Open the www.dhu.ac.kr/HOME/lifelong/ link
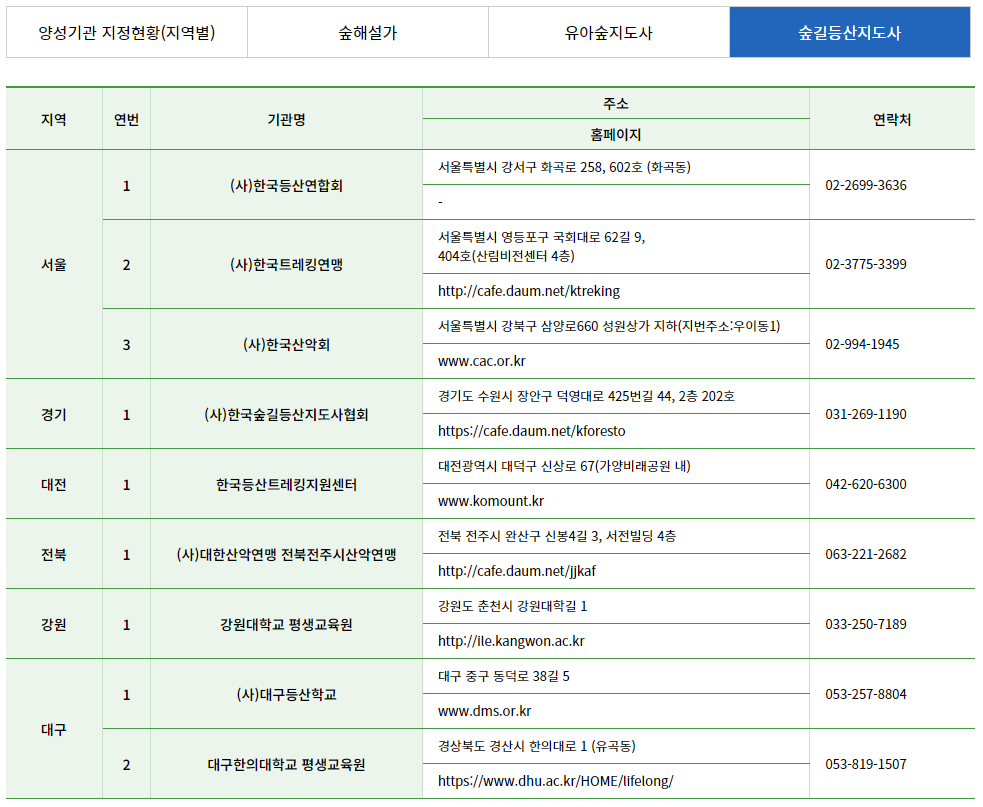This screenshot has width=983, height=807. click(555, 781)
